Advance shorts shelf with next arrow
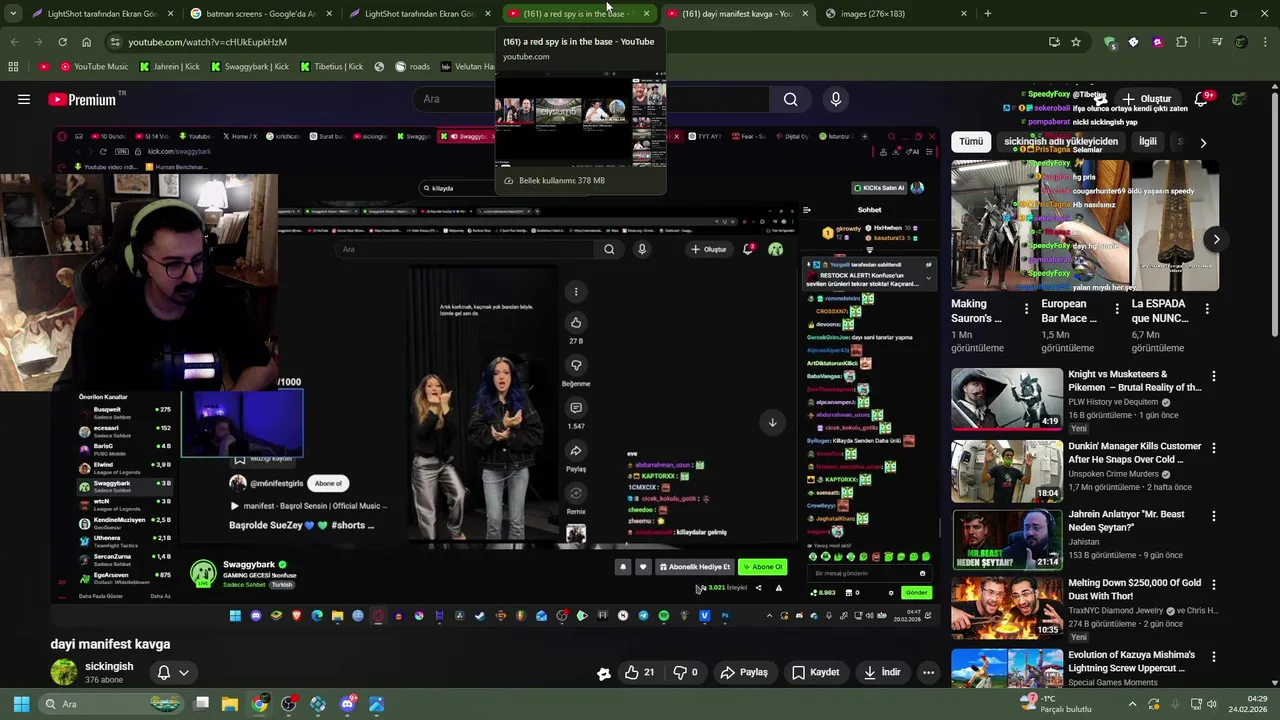The height and width of the screenshot is (720, 1280). [x=1216, y=239]
